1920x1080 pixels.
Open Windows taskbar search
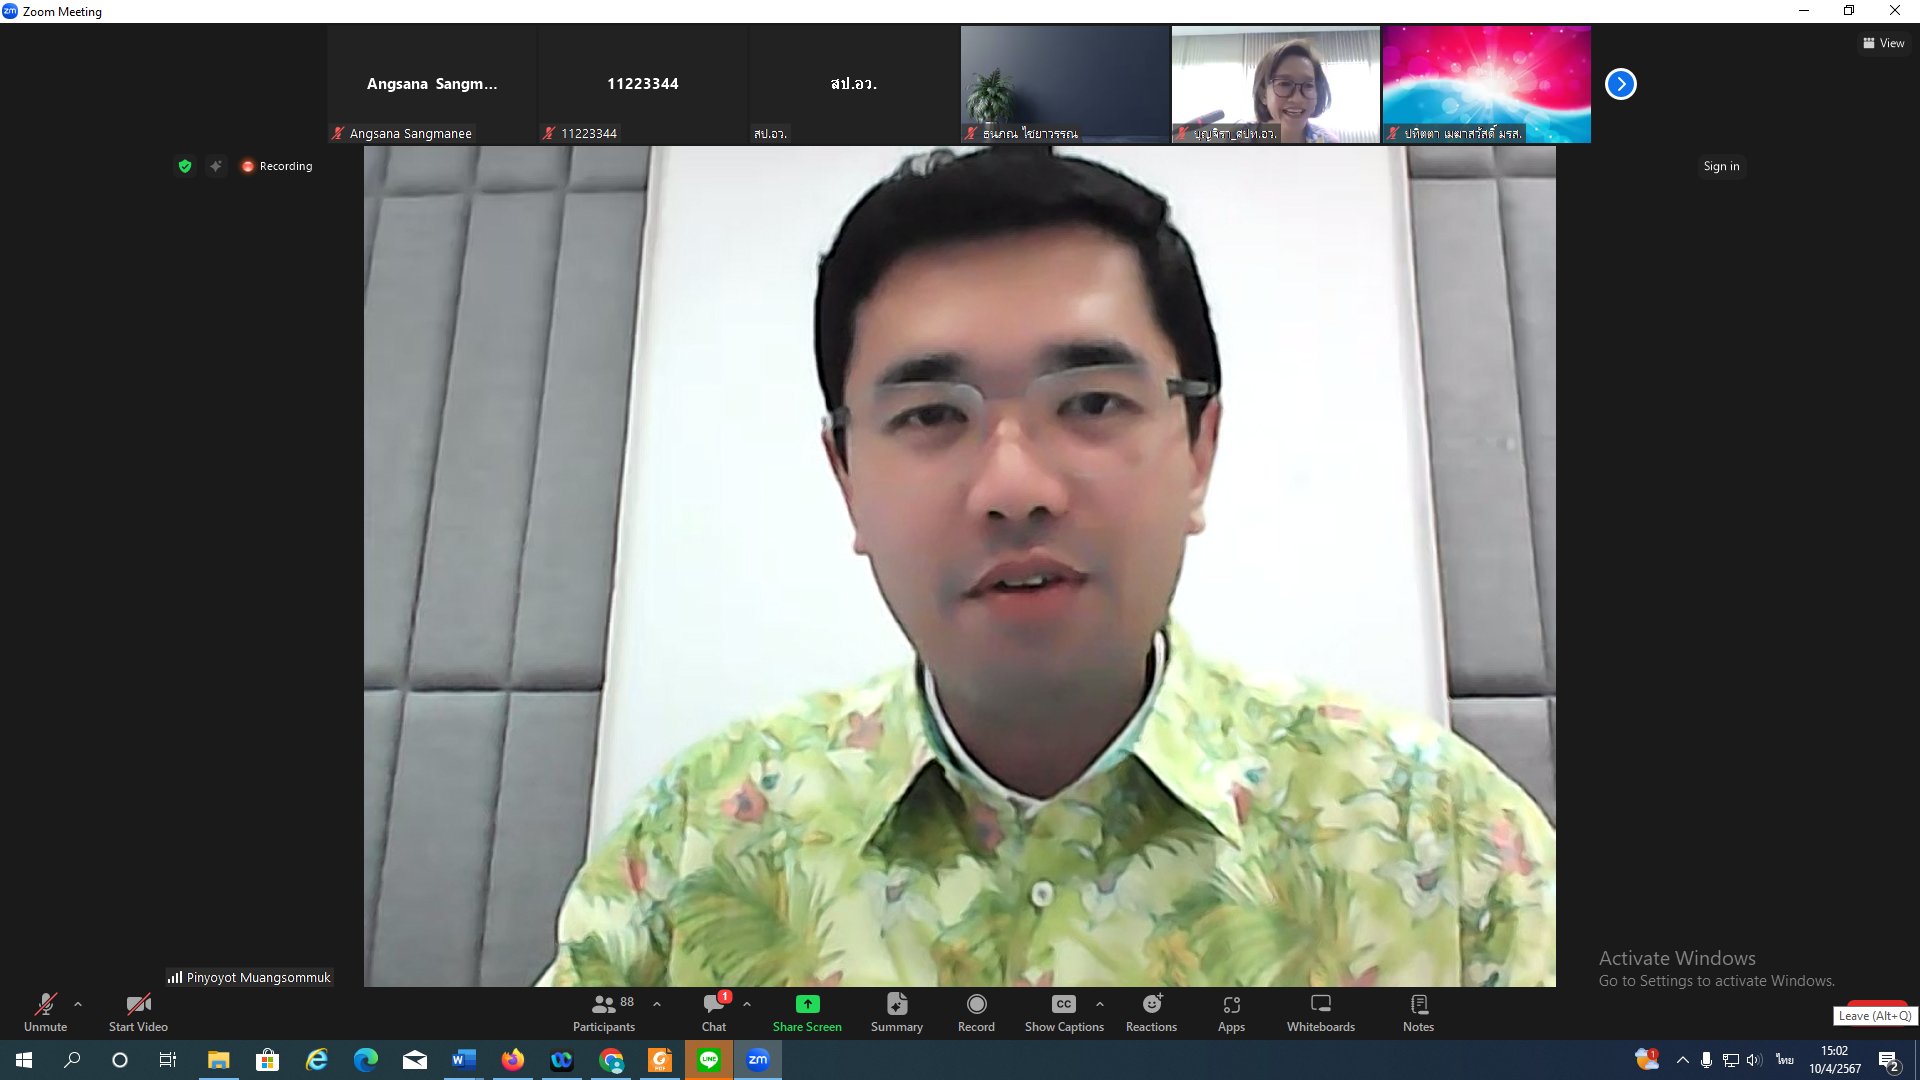[x=72, y=1060]
